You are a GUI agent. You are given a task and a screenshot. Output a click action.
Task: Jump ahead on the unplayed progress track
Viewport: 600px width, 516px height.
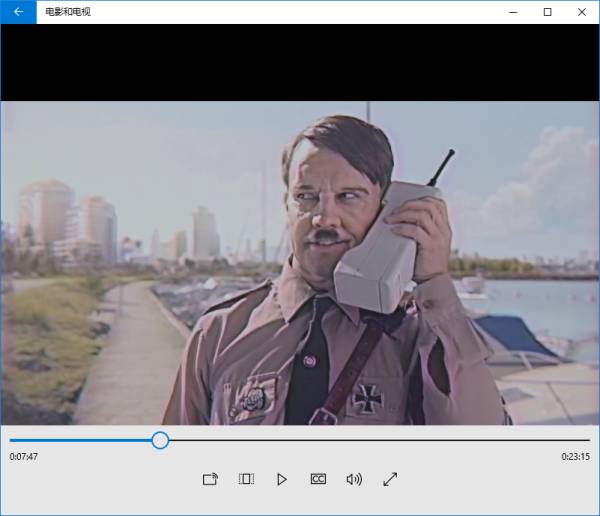point(379,440)
